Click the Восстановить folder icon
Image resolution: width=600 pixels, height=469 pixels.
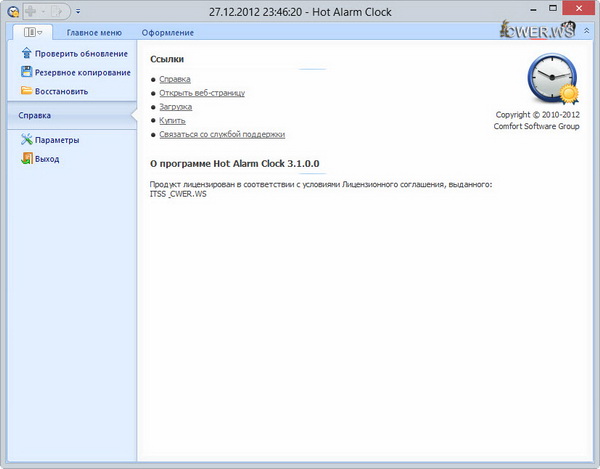(26, 91)
